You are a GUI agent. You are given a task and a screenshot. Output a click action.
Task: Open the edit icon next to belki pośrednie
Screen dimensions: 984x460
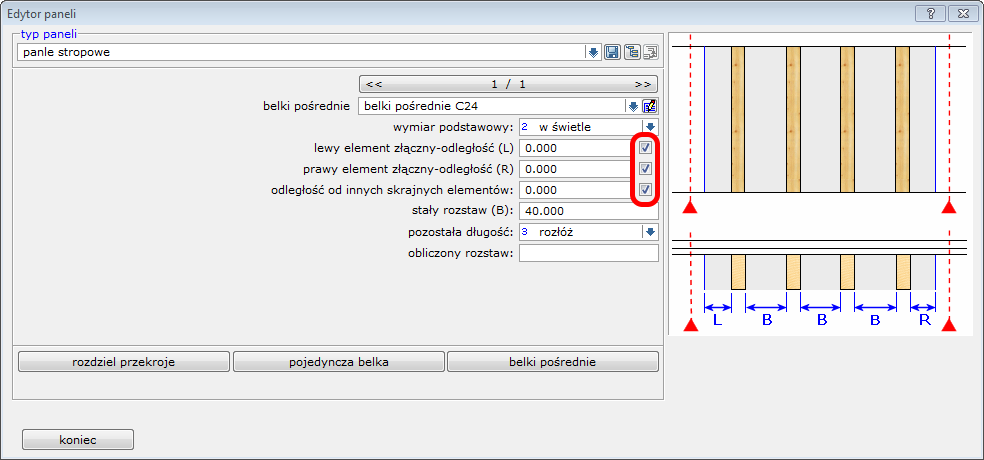(649, 106)
